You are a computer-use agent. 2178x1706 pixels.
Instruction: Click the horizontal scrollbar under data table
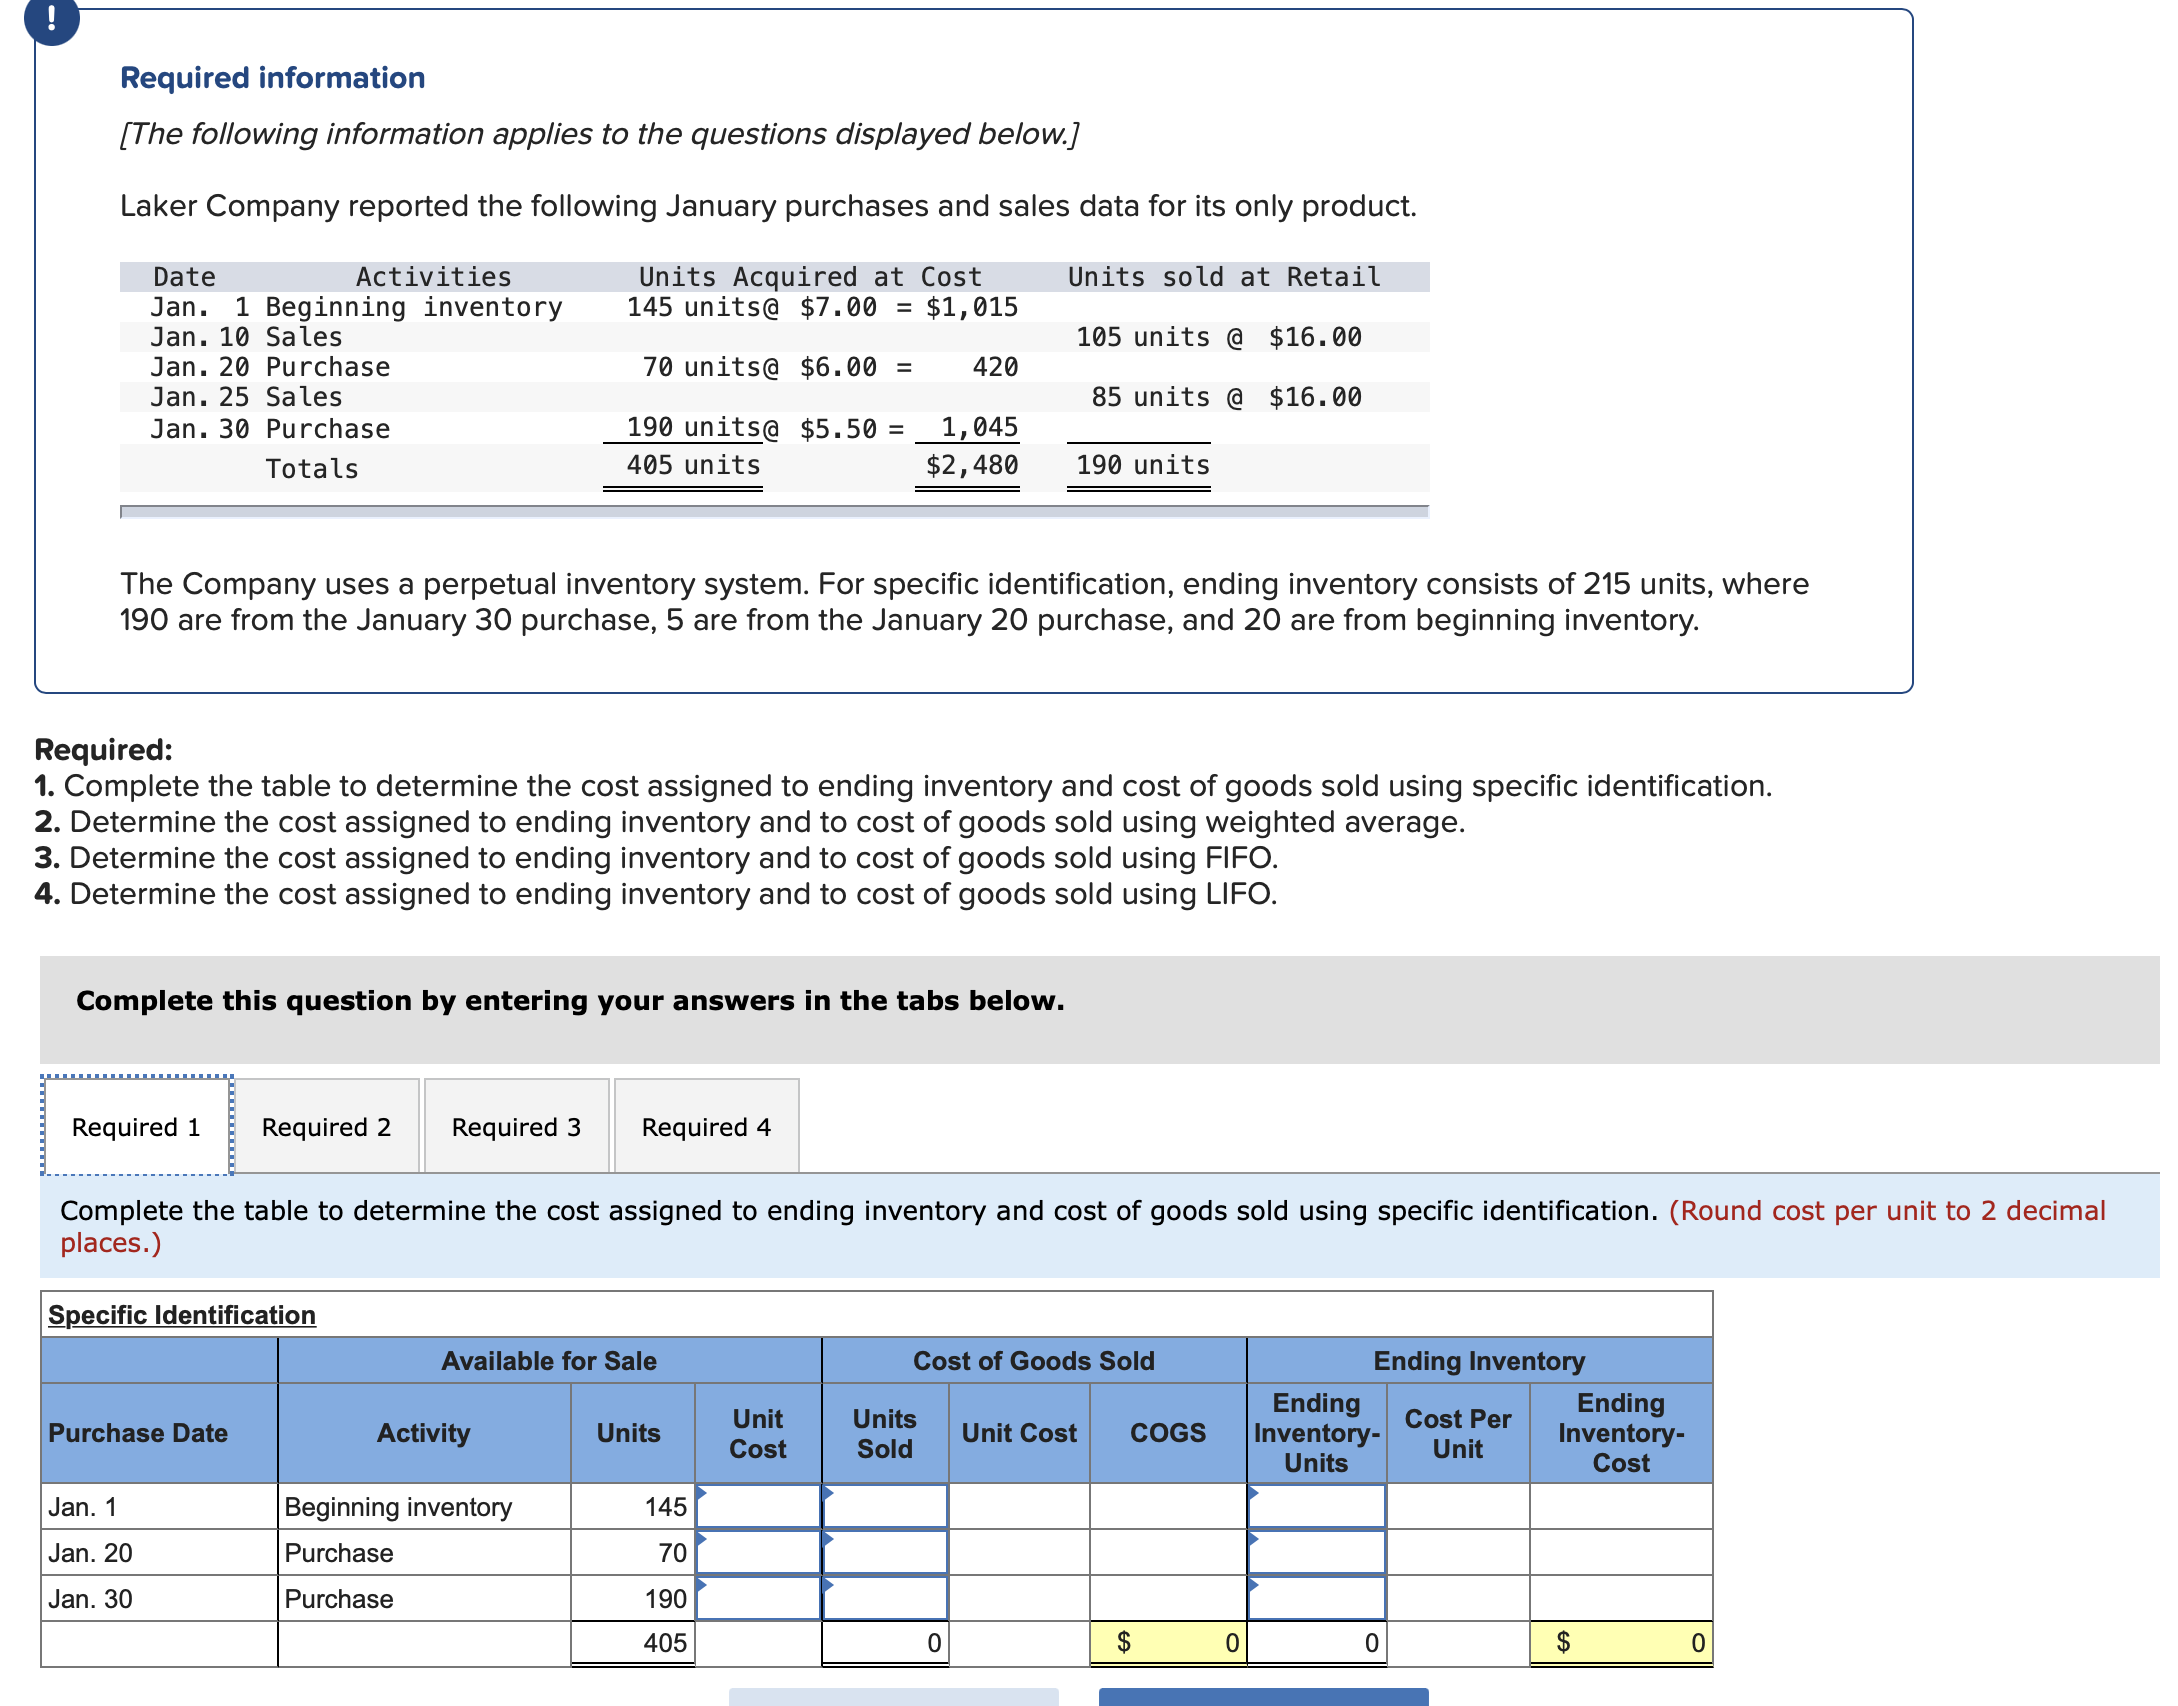click(774, 512)
